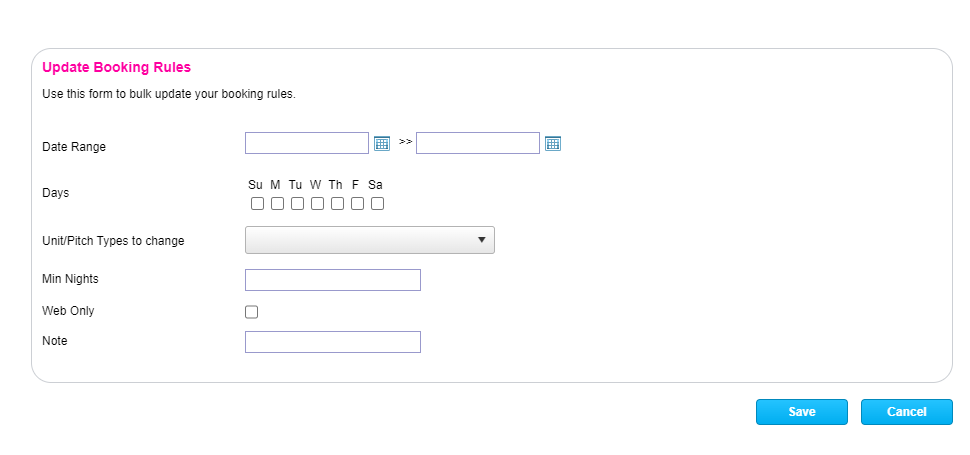Tick the Monday checkbox
The height and width of the screenshot is (455, 970).
pos(277,204)
